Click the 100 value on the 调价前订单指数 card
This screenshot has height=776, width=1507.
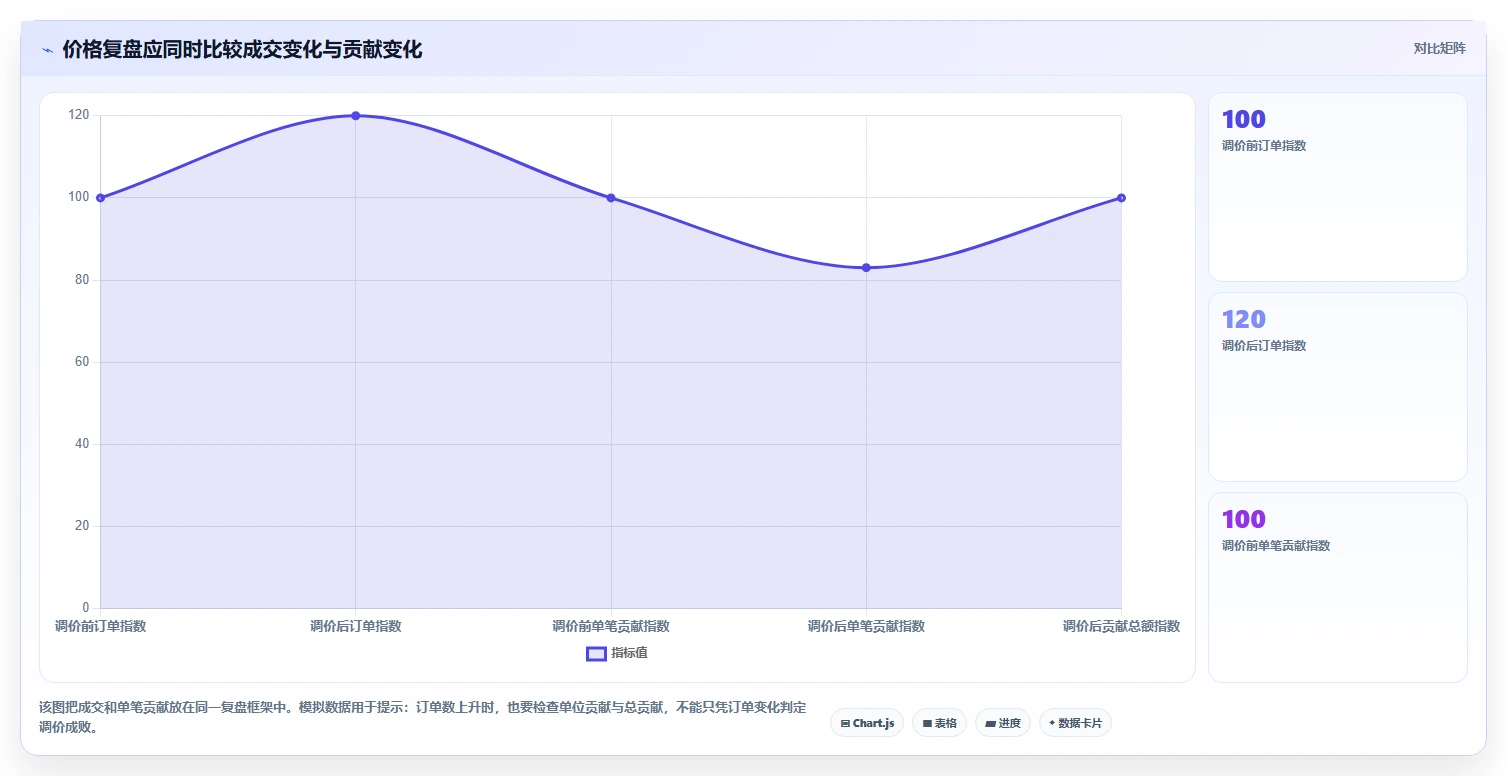(1244, 119)
